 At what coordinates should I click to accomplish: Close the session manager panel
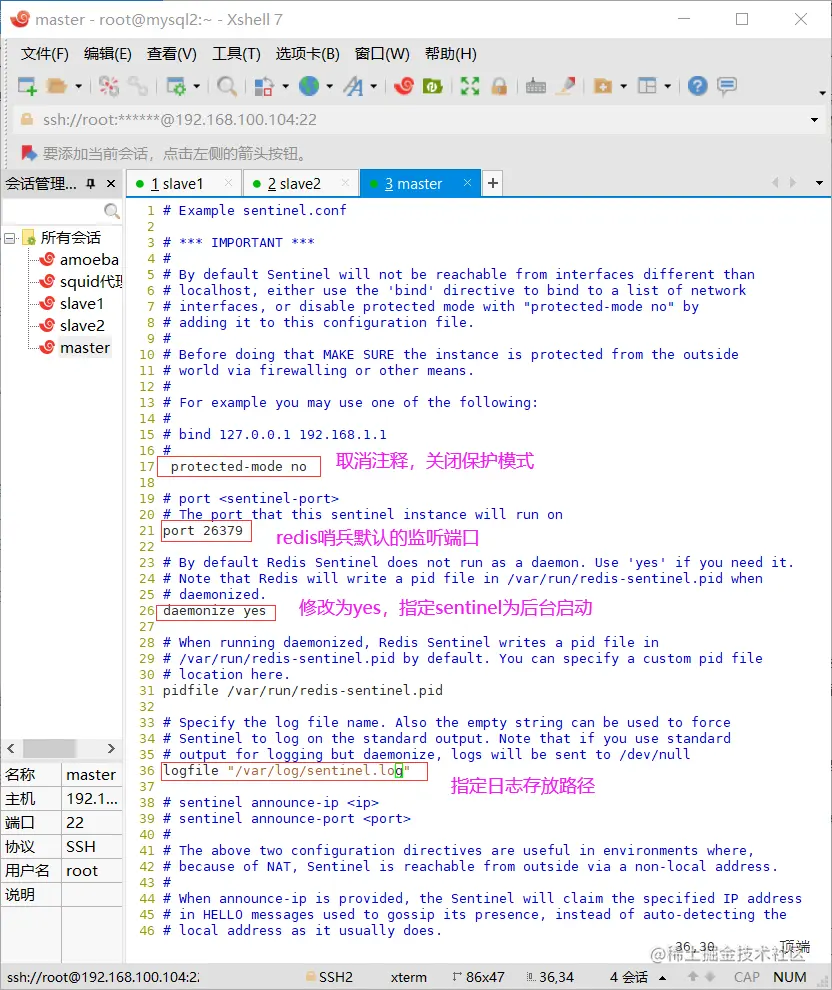coord(111,184)
